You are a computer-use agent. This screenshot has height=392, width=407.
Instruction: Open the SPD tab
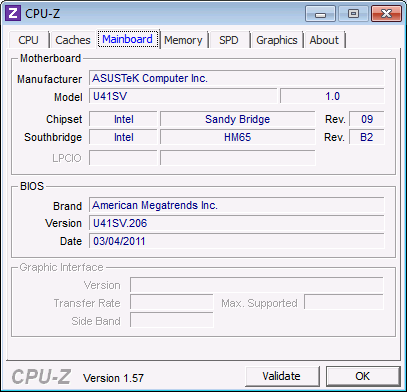click(229, 40)
